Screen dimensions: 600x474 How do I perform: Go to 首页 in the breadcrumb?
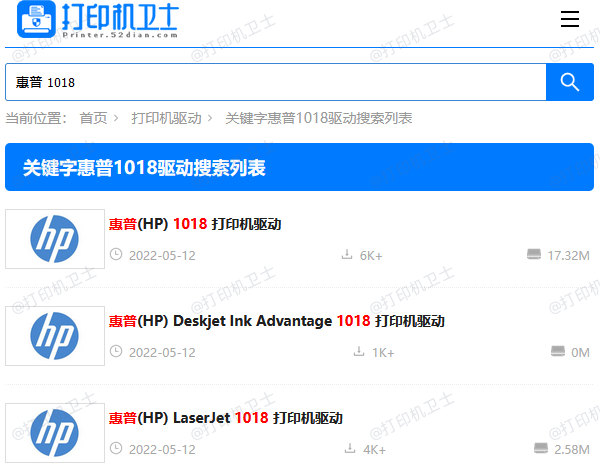(93, 118)
